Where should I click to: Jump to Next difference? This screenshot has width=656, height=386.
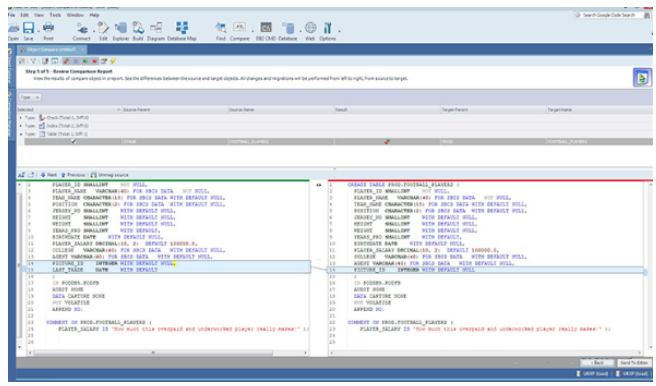49,175
